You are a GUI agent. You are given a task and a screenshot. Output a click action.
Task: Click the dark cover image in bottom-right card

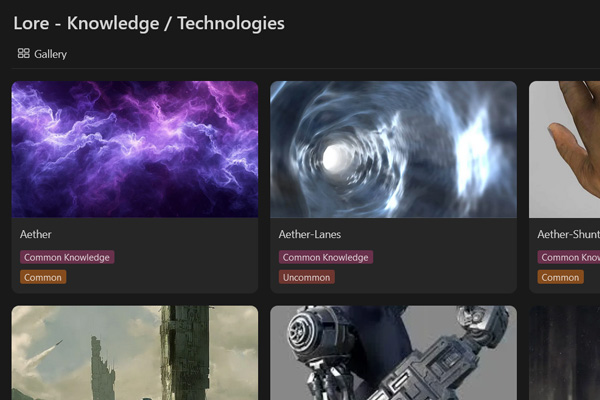coord(564,353)
